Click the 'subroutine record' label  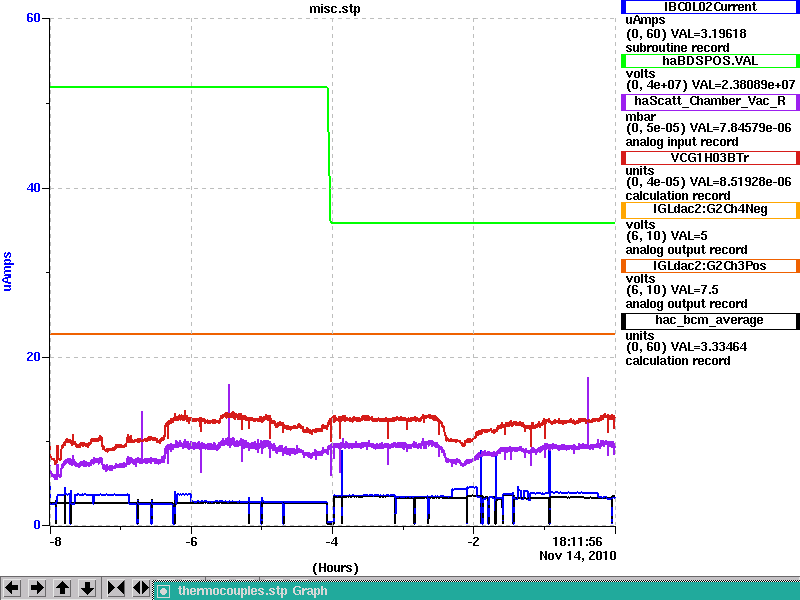point(678,48)
